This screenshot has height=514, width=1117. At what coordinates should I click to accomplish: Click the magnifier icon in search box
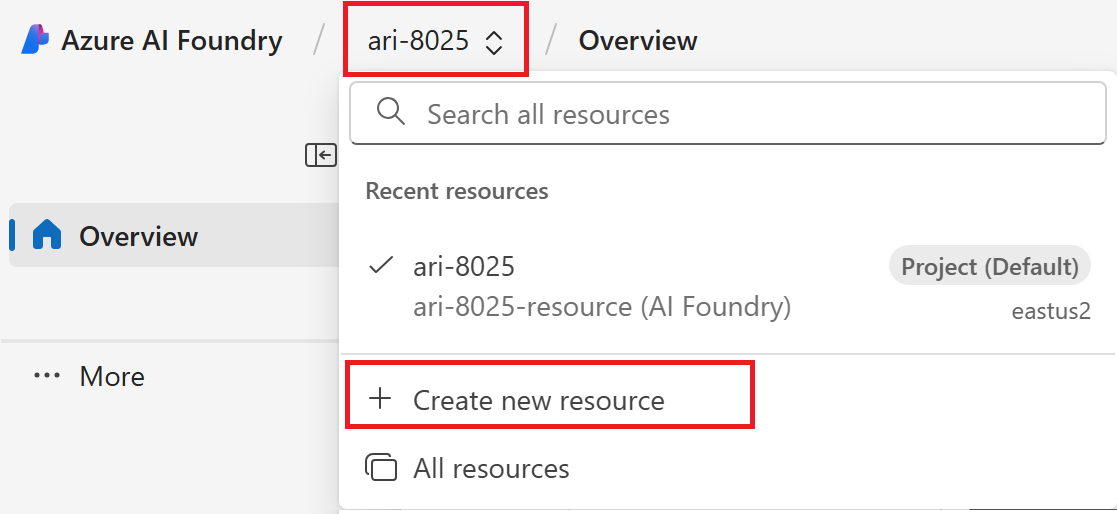click(391, 113)
